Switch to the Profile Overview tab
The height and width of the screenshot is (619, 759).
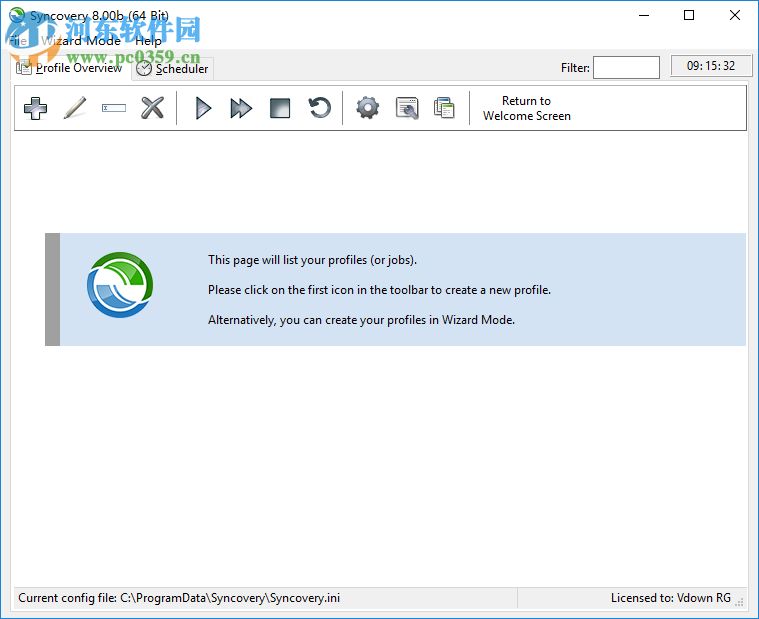coord(69,68)
